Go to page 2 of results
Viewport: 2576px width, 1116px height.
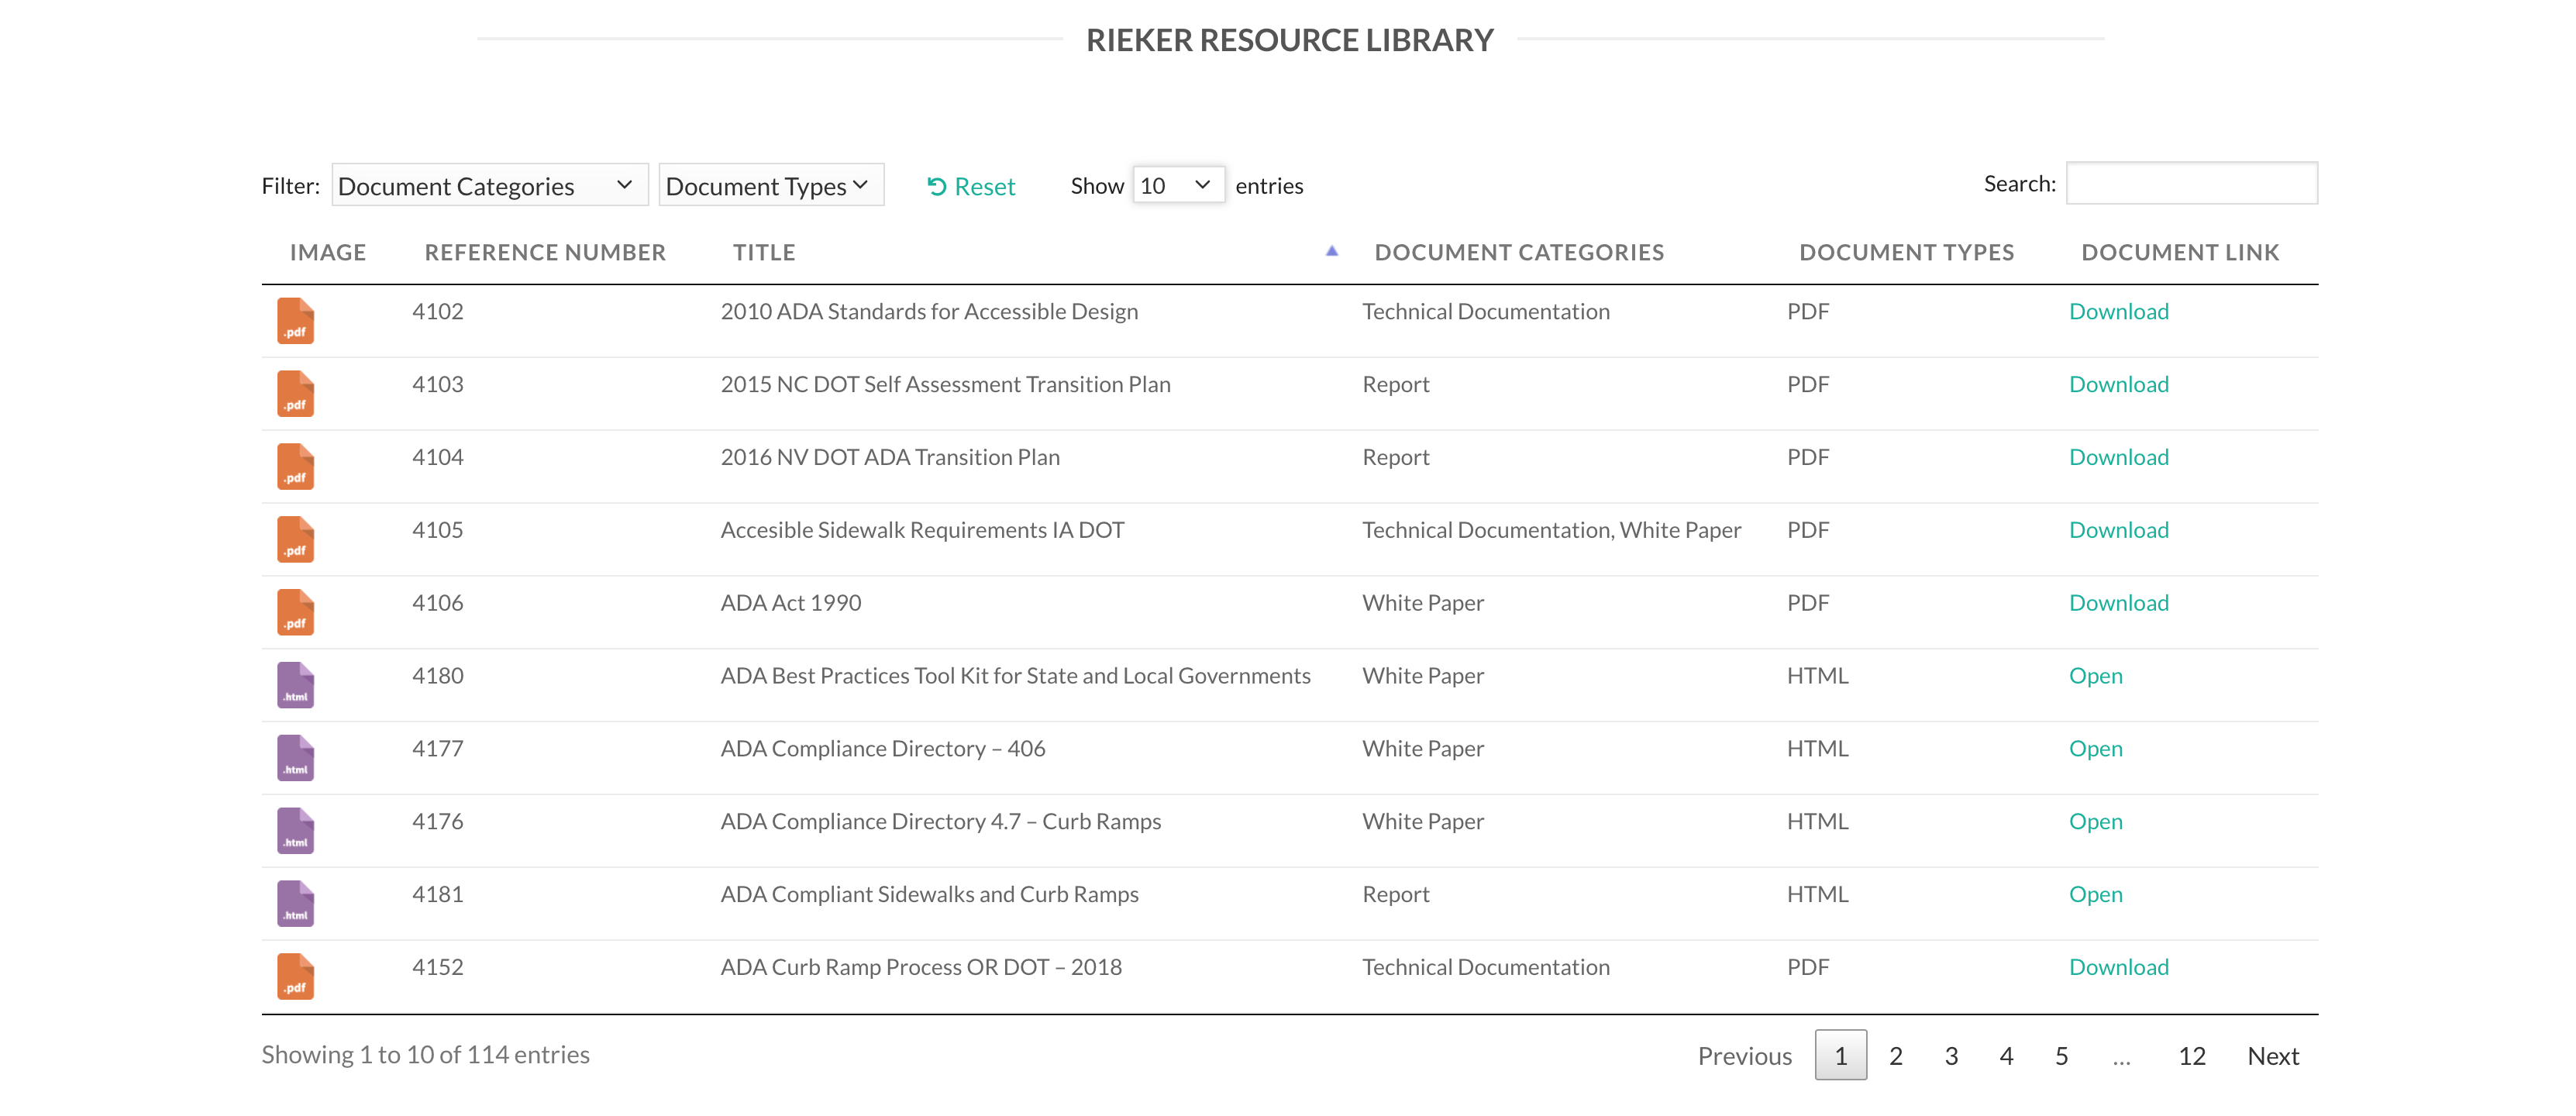click(1896, 1055)
